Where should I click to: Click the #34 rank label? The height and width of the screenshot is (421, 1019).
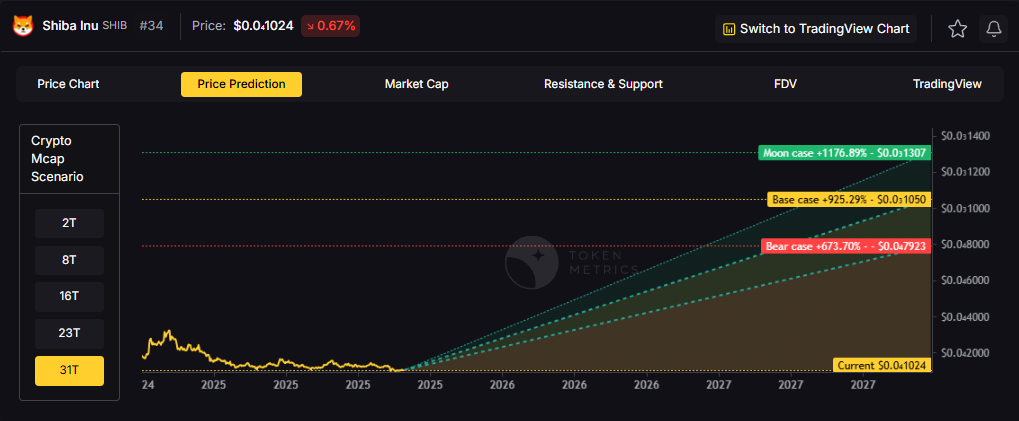point(151,27)
